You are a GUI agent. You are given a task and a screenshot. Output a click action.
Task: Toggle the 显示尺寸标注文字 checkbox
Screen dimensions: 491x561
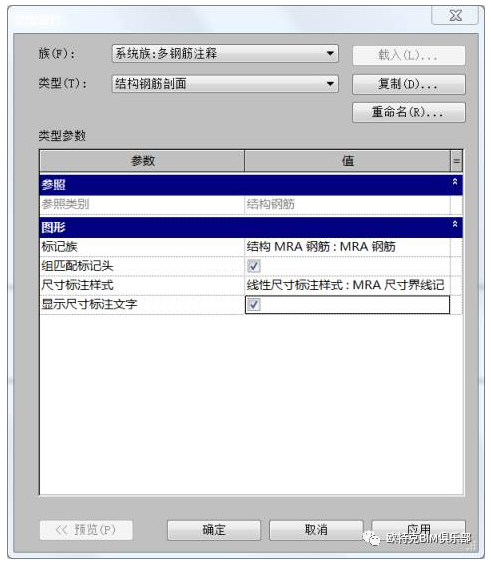pyautogui.click(x=254, y=304)
